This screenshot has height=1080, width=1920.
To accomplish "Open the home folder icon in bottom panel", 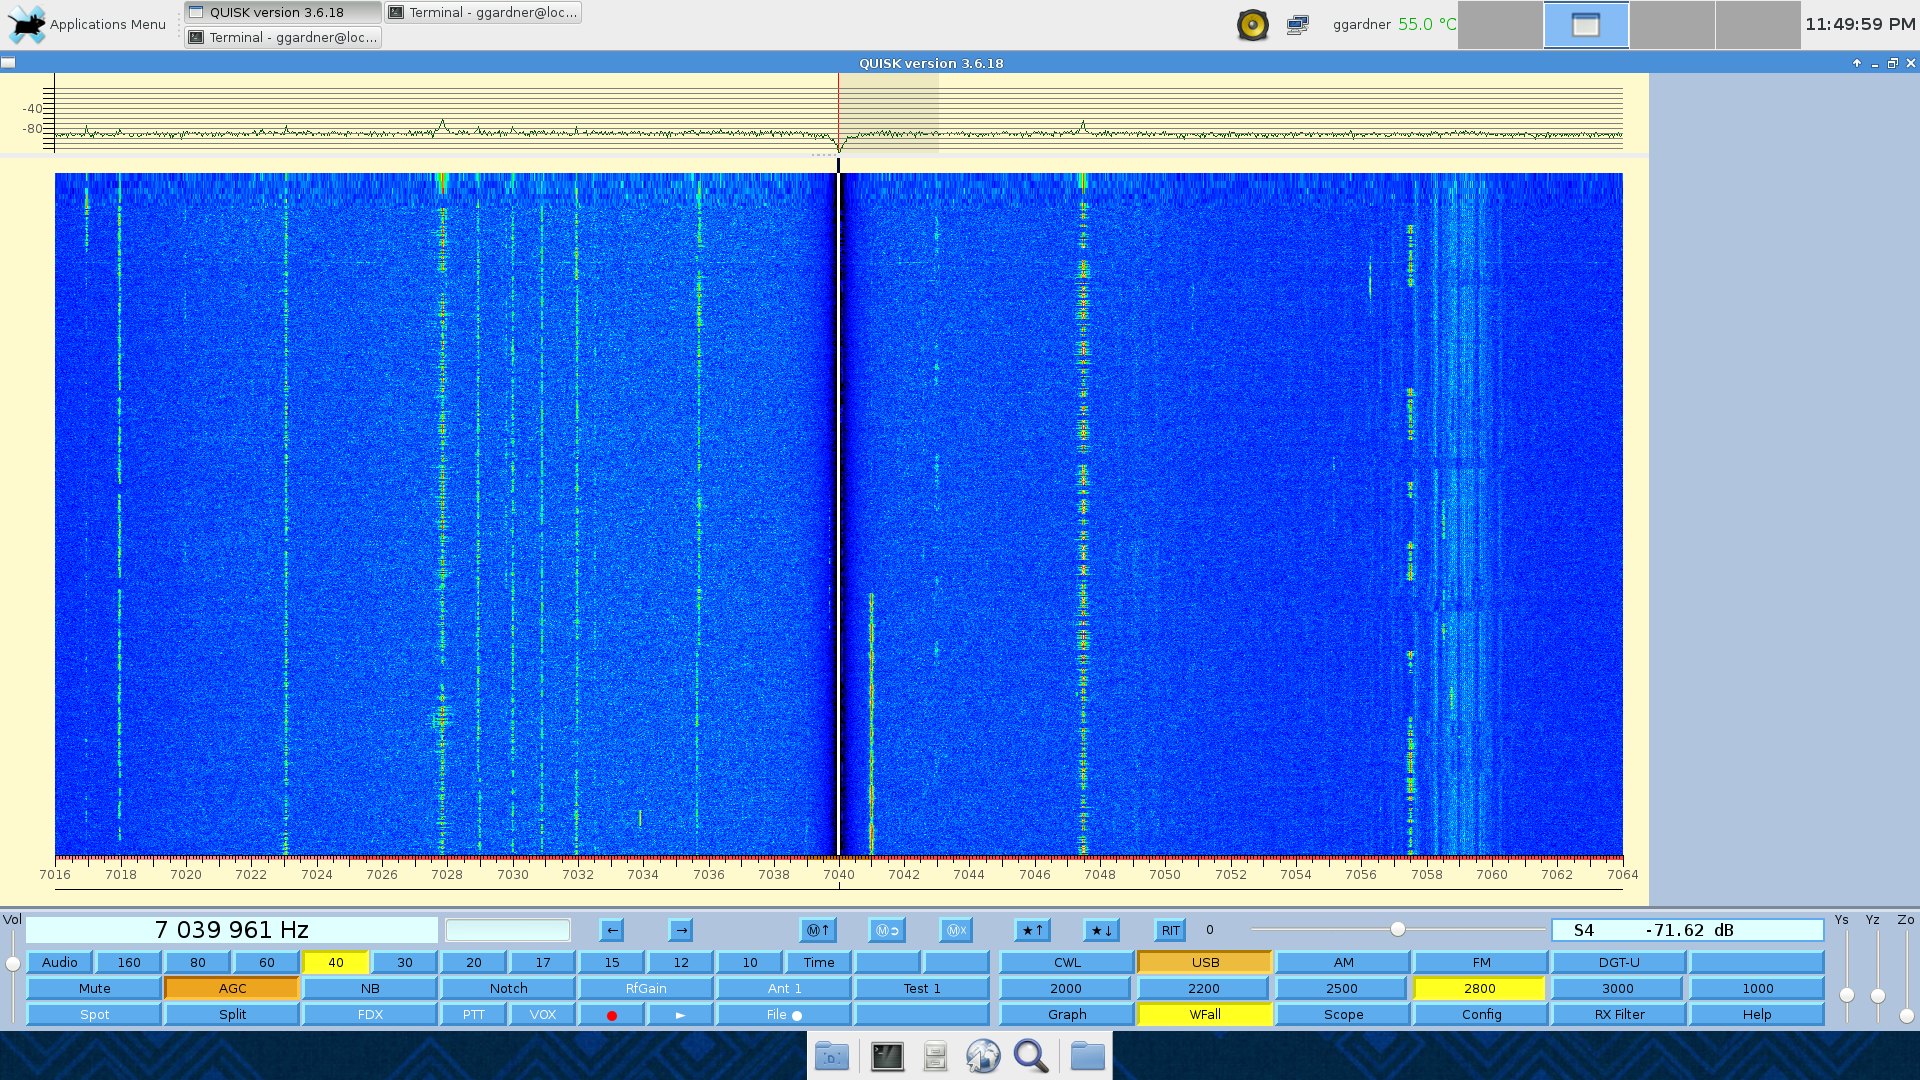I will (1087, 1056).
